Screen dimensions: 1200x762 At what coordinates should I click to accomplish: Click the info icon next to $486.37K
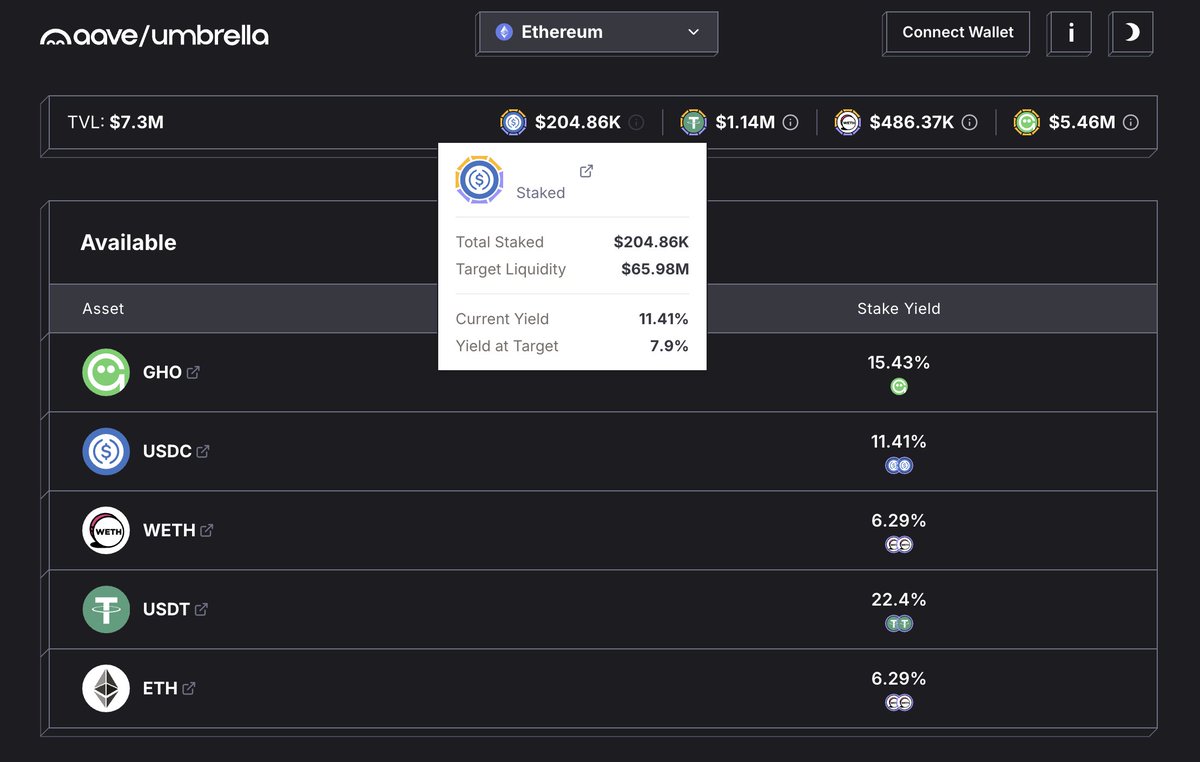click(969, 122)
